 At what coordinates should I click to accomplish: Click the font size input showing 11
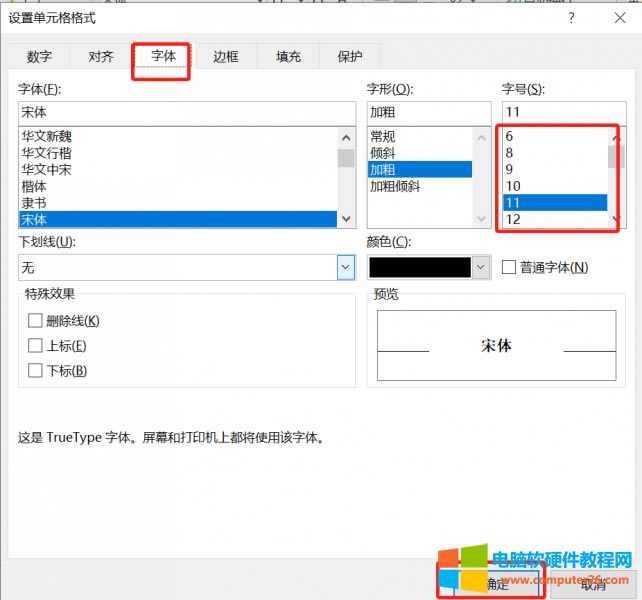[x=564, y=112]
